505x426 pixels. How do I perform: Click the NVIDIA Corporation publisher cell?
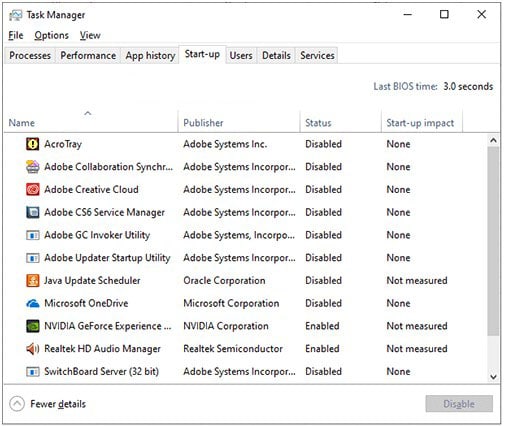point(226,326)
